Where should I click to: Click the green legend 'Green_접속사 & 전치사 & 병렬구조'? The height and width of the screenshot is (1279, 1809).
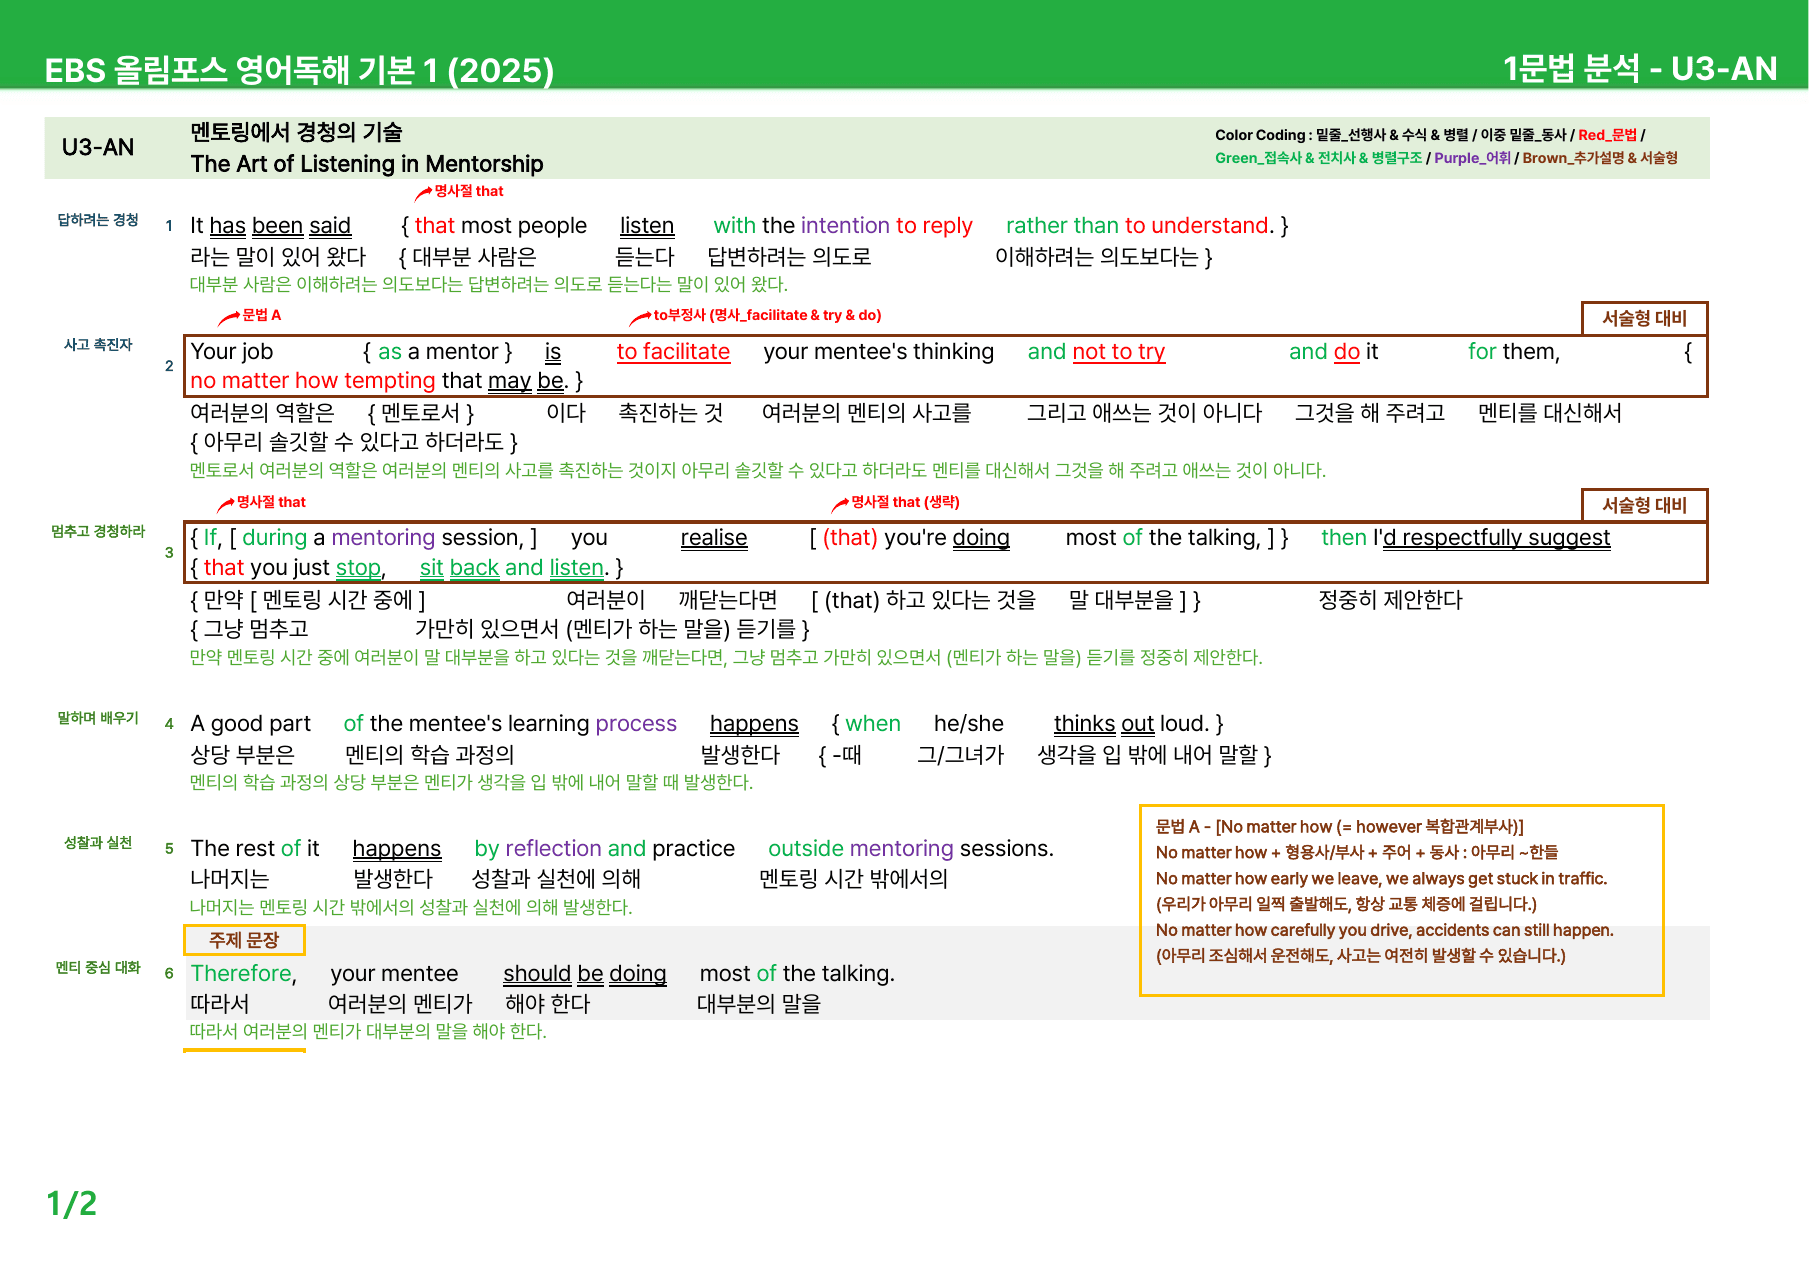(x=1318, y=158)
